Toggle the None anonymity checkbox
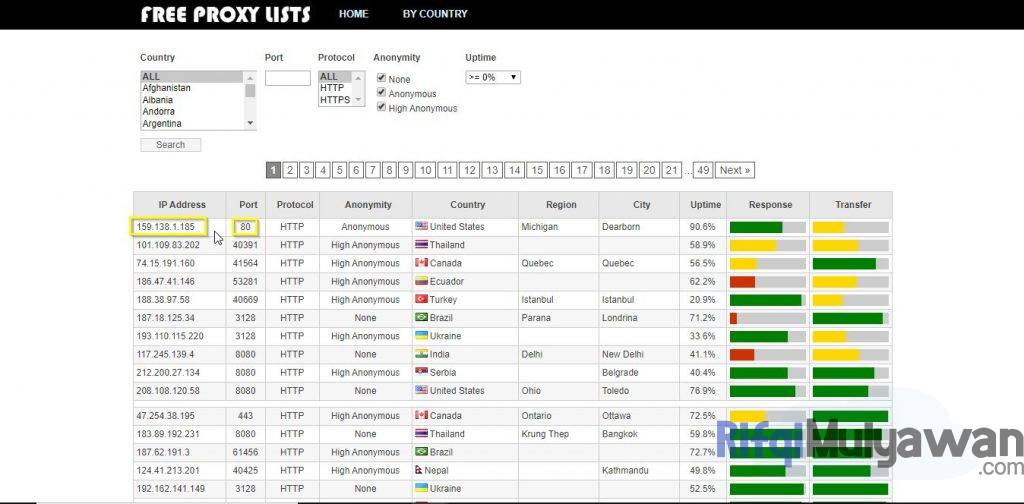 (381, 78)
